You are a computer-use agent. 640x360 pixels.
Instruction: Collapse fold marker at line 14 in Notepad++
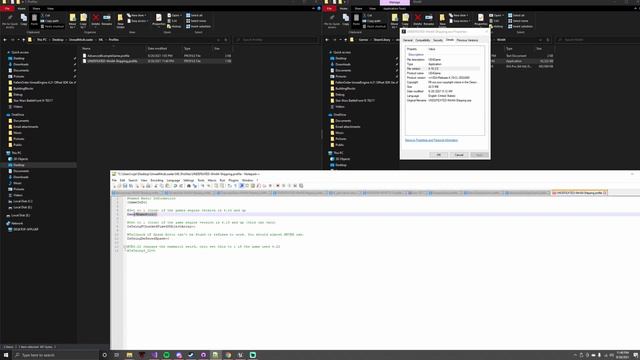(x=124, y=247)
